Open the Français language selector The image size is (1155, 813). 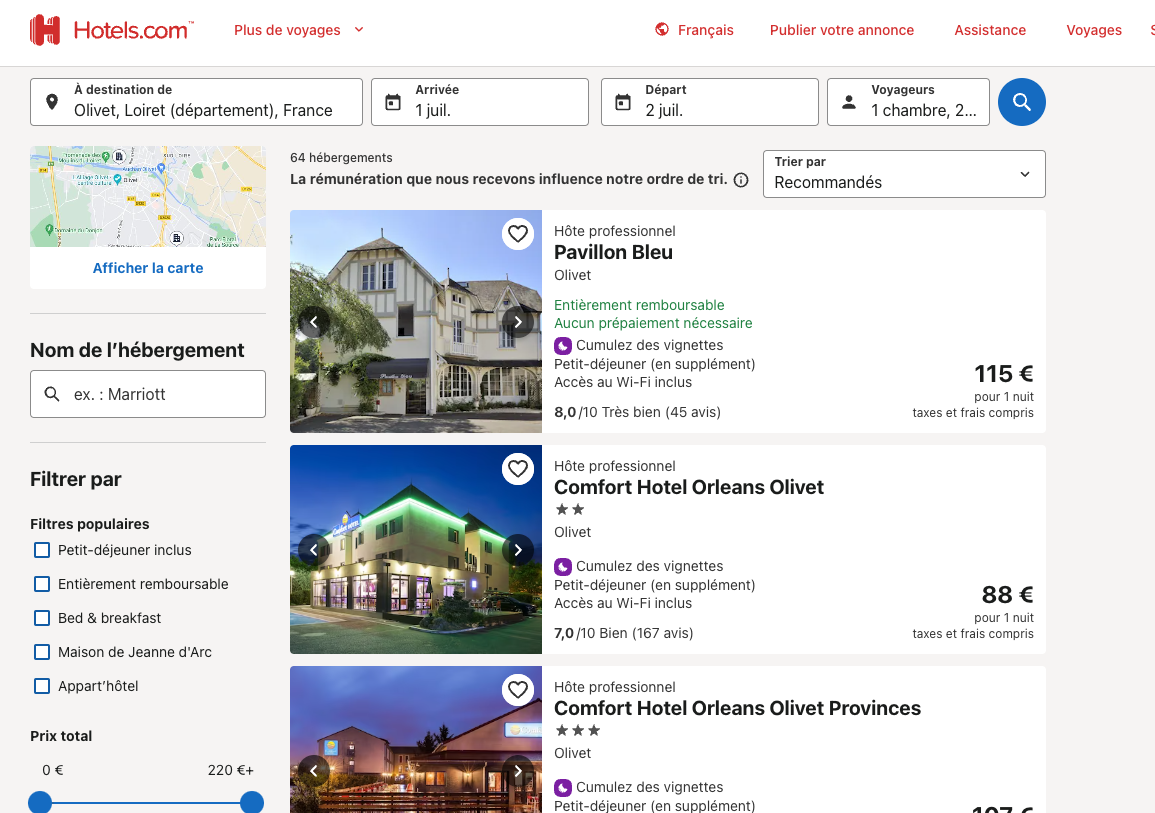point(694,30)
